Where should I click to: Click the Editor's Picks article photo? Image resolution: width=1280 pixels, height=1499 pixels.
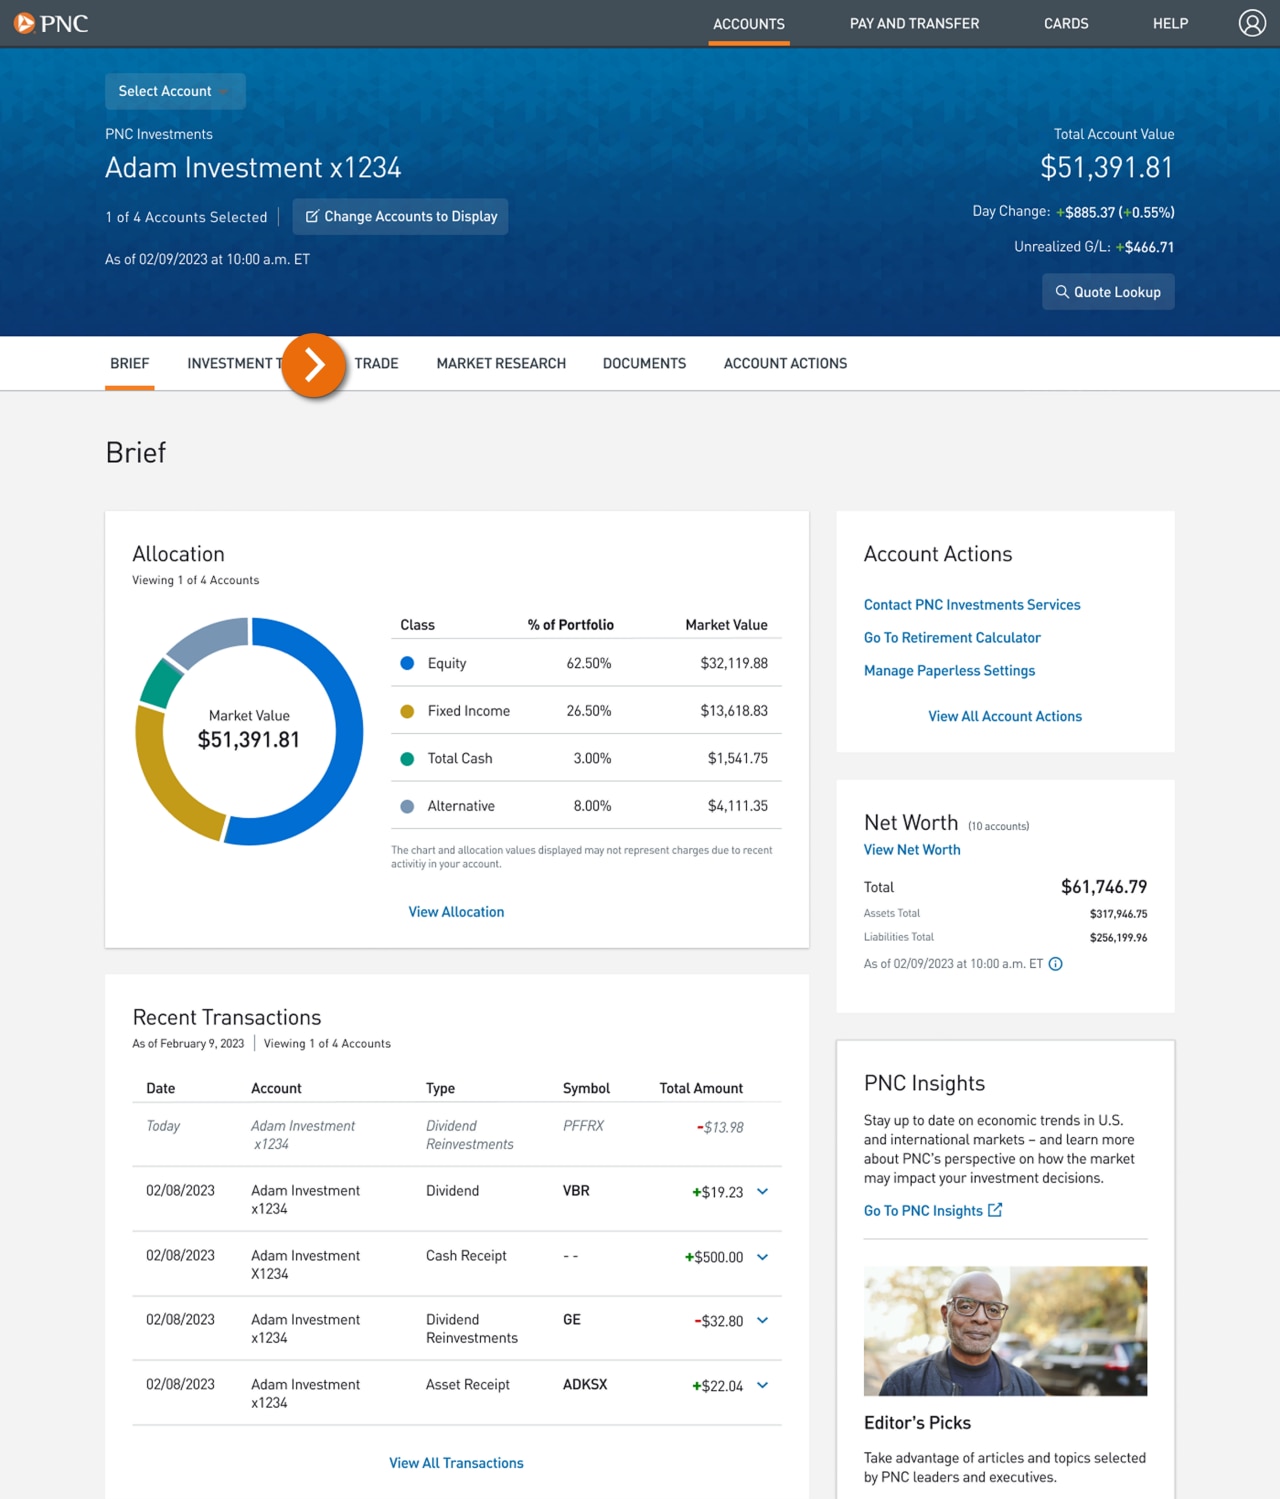[x=1005, y=1330]
